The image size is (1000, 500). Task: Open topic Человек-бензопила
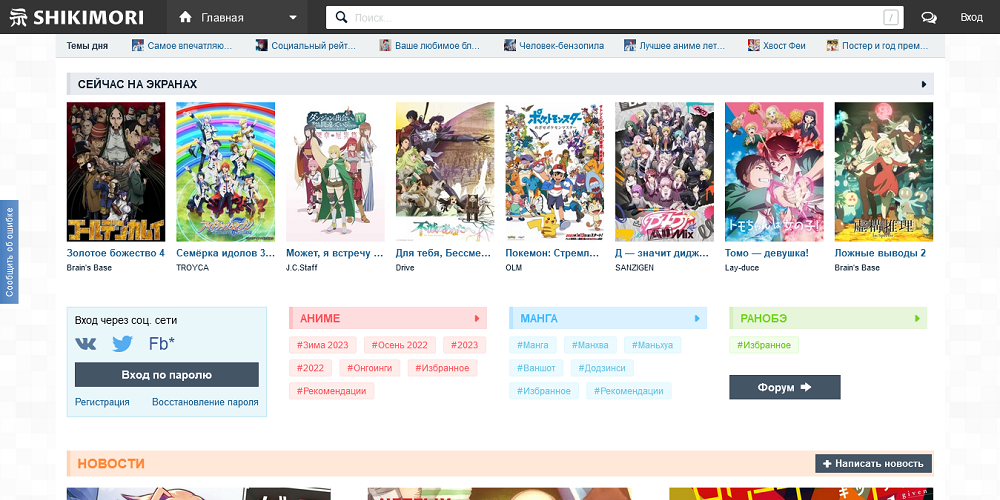click(561, 45)
